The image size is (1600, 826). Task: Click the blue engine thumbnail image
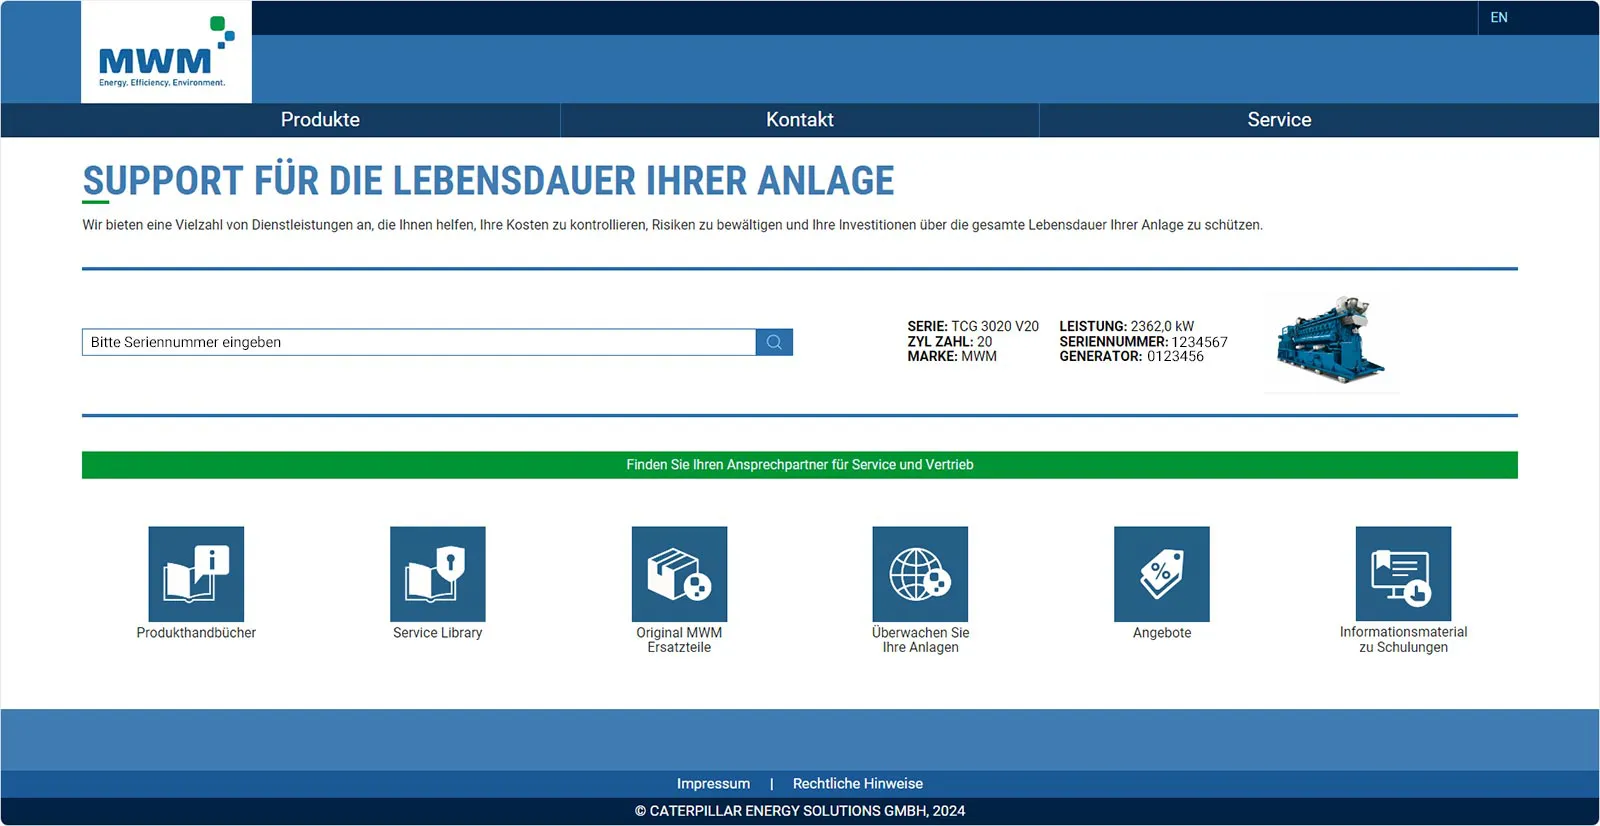(1331, 341)
